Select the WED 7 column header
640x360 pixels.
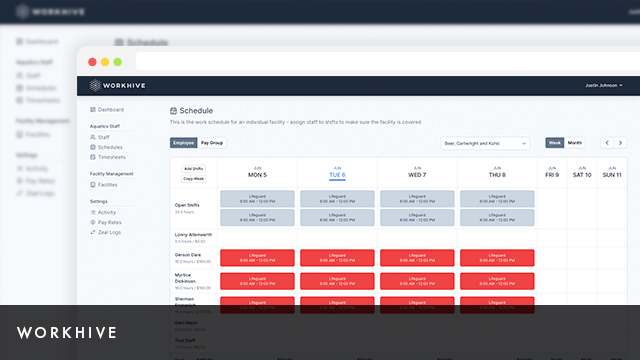pos(417,172)
